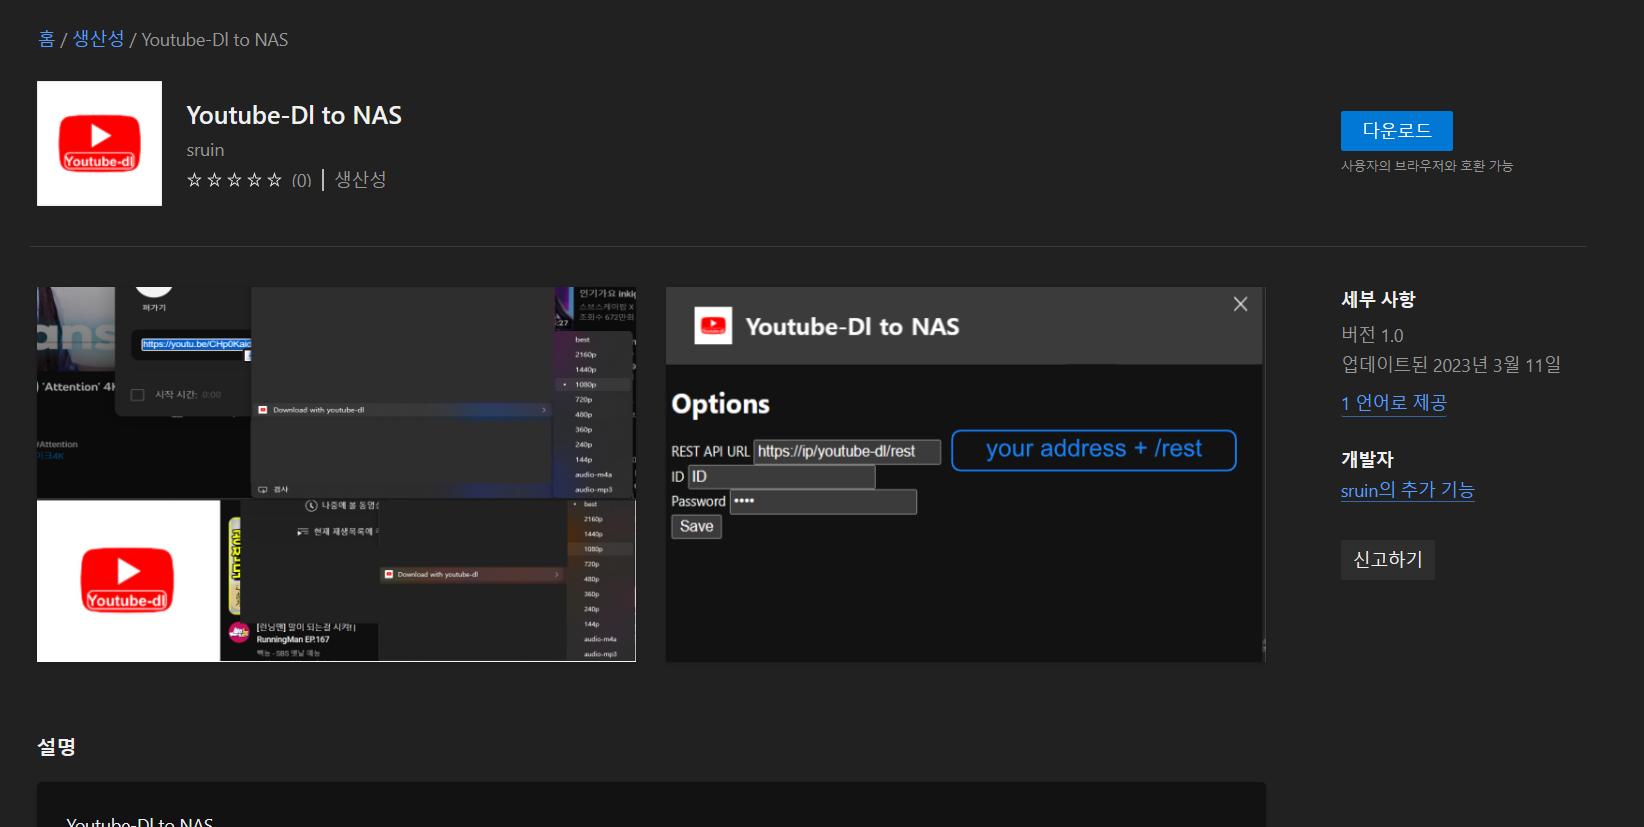
Task: Click the 신고하기 report button
Action: (x=1387, y=560)
